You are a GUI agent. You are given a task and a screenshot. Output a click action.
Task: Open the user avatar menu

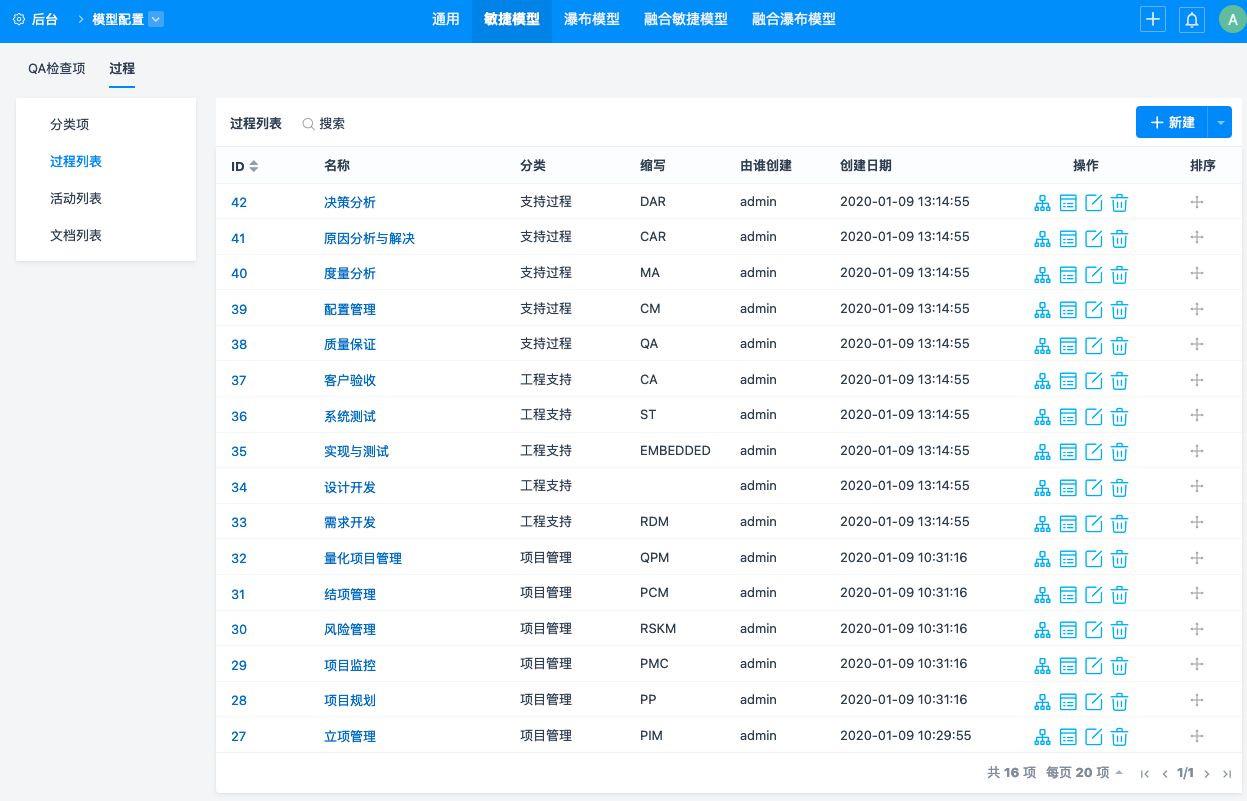pos(1231,19)
